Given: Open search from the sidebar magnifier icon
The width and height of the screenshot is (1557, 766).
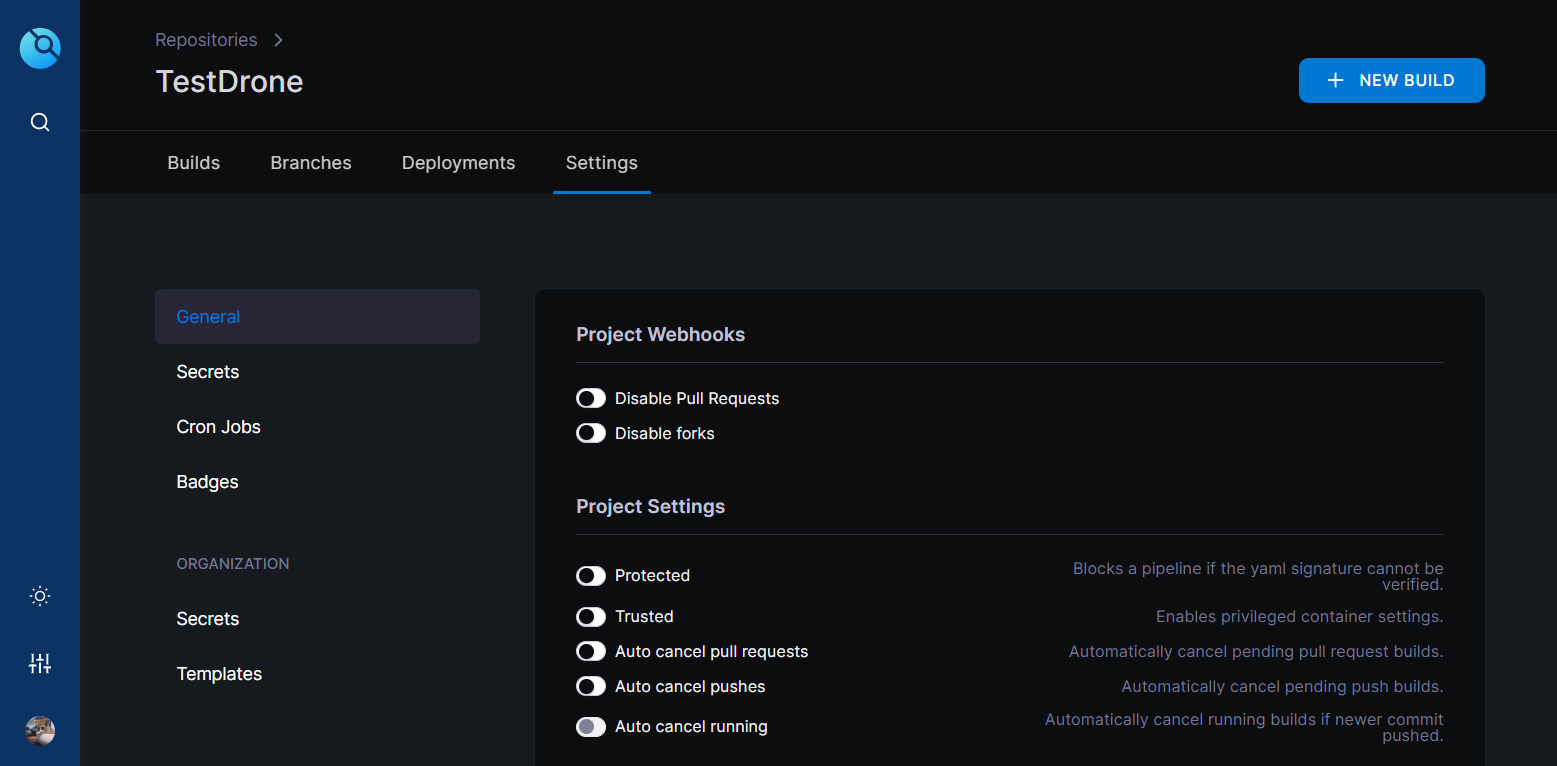Looking at the screenshot, I should (40, 122).
